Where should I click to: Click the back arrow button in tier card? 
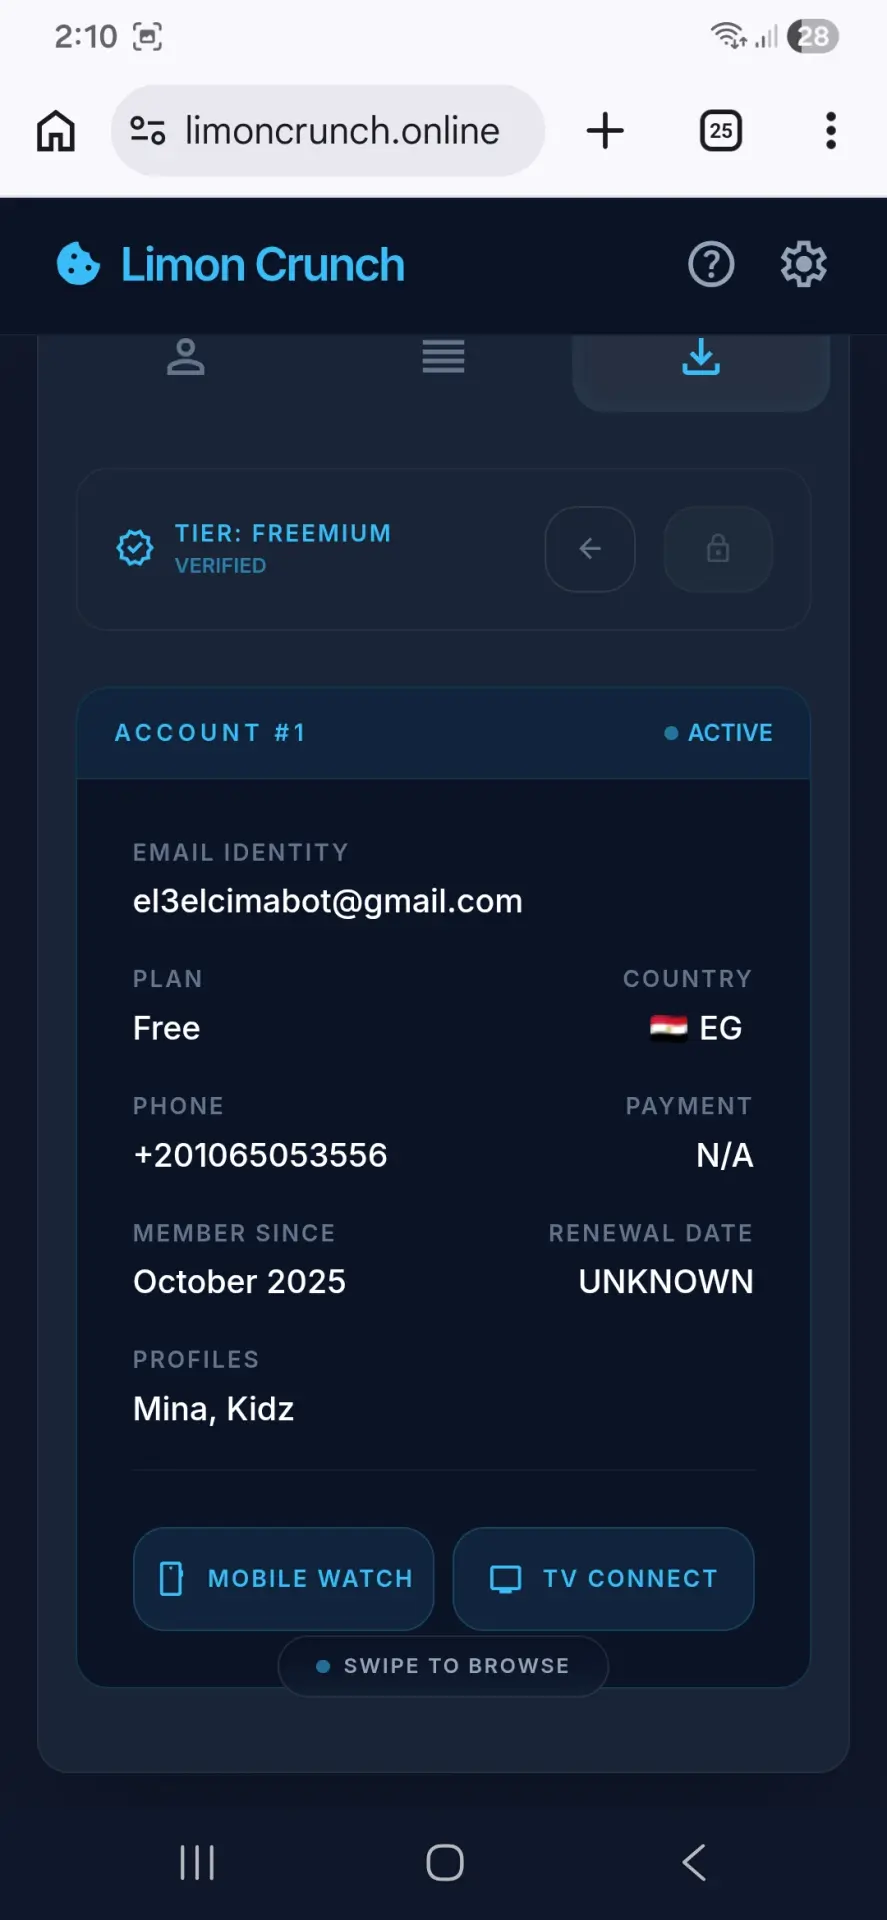[x=590, y=549]
